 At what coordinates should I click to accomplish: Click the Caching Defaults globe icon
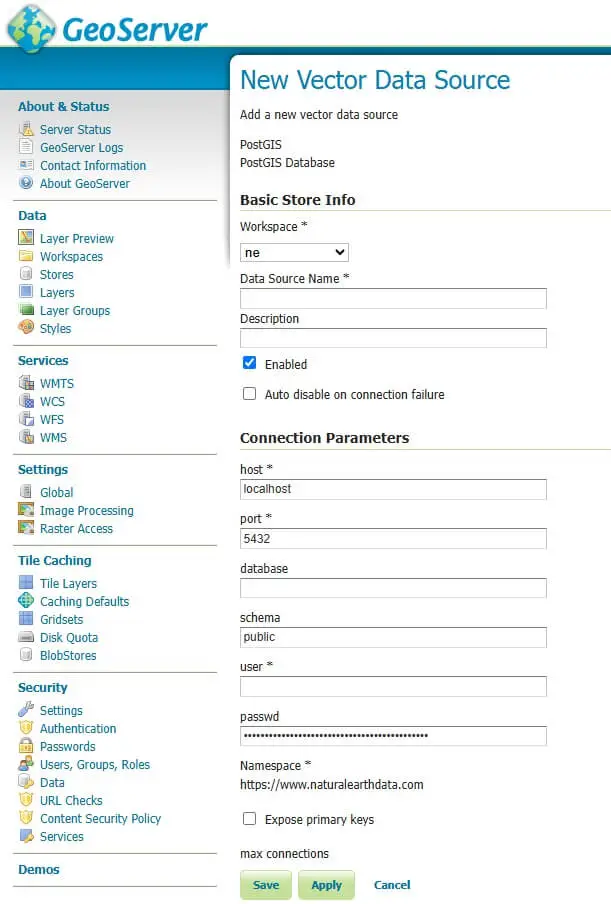(26, 600)
